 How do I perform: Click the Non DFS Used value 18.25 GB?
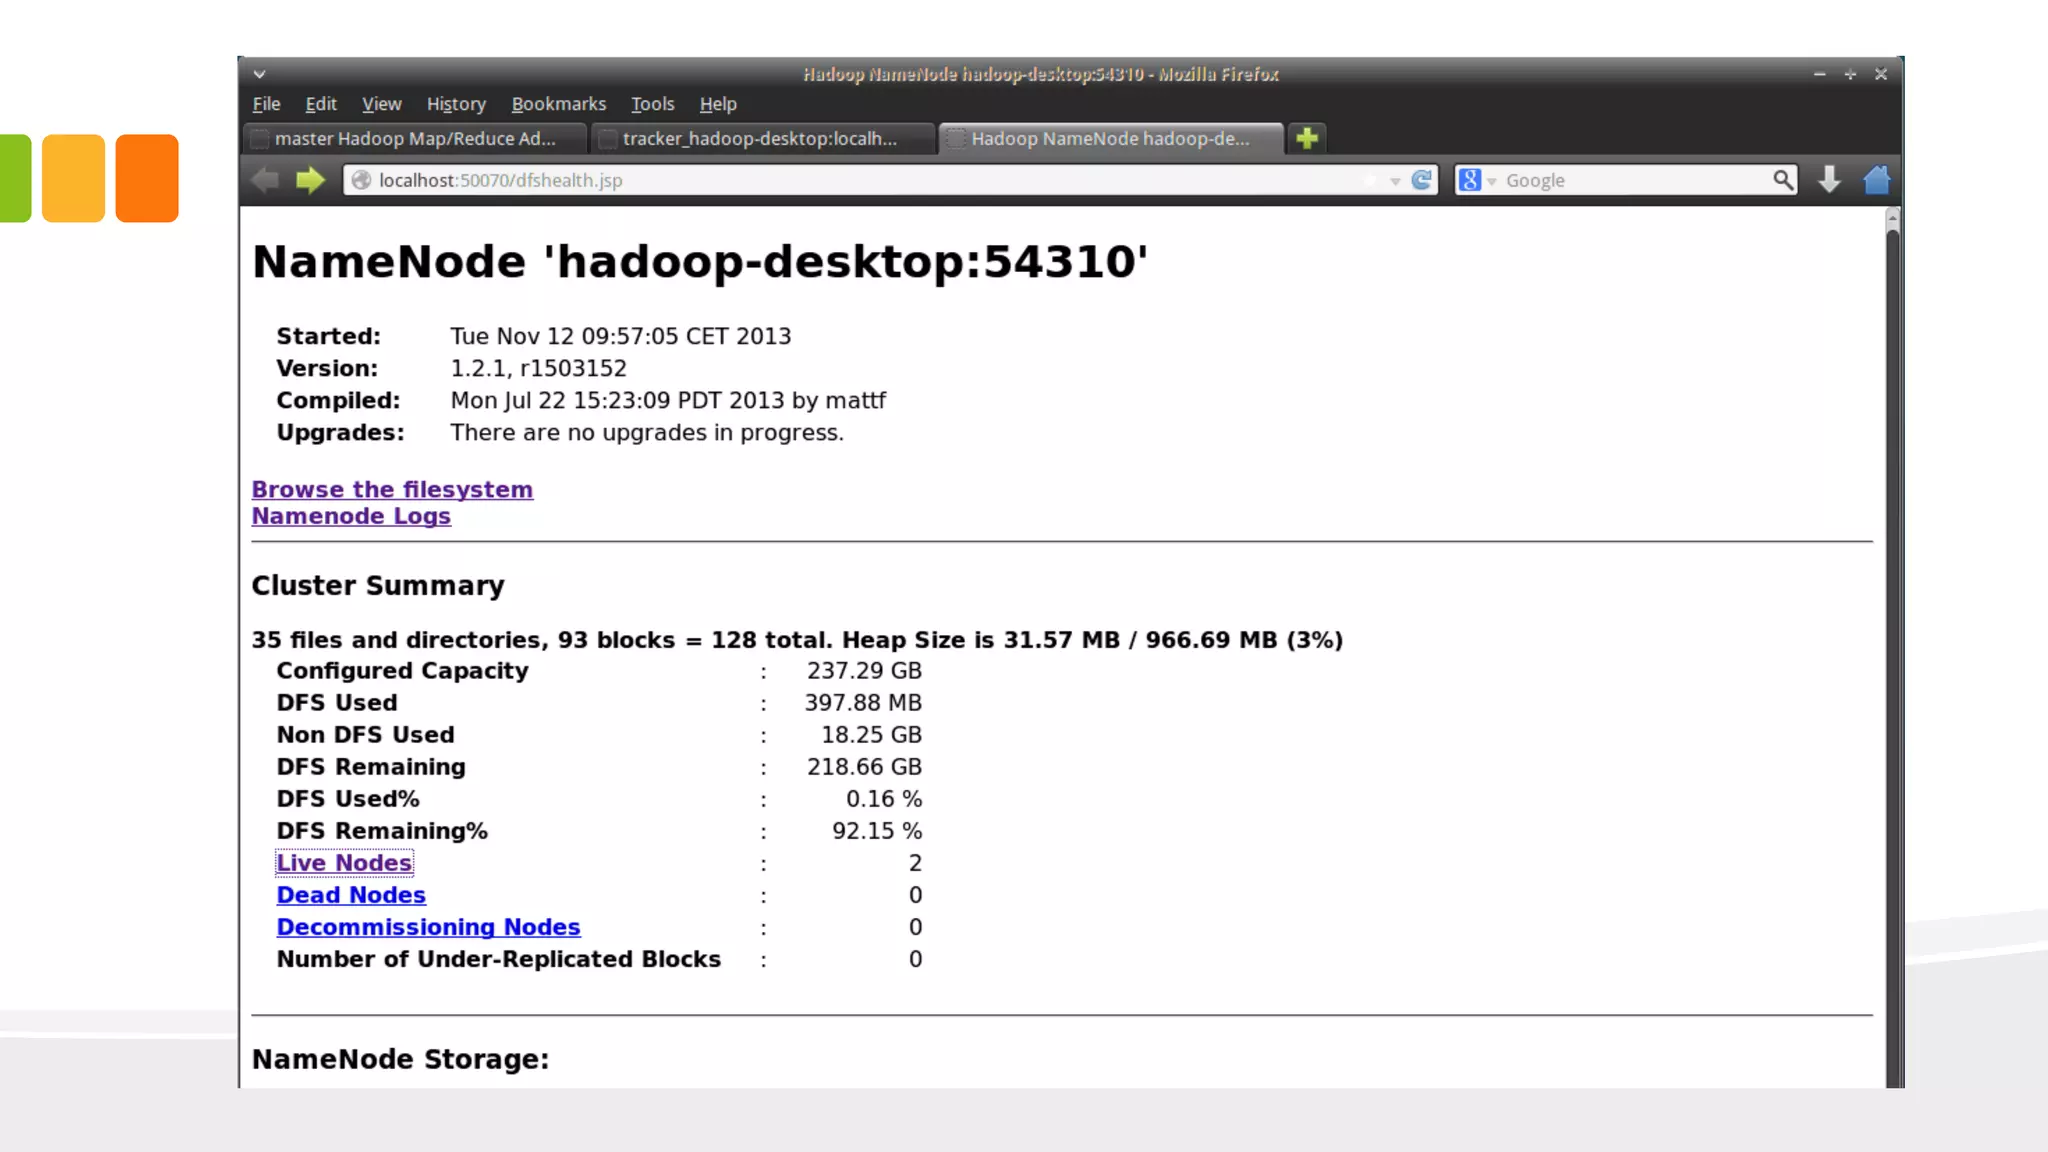(871, 735)
